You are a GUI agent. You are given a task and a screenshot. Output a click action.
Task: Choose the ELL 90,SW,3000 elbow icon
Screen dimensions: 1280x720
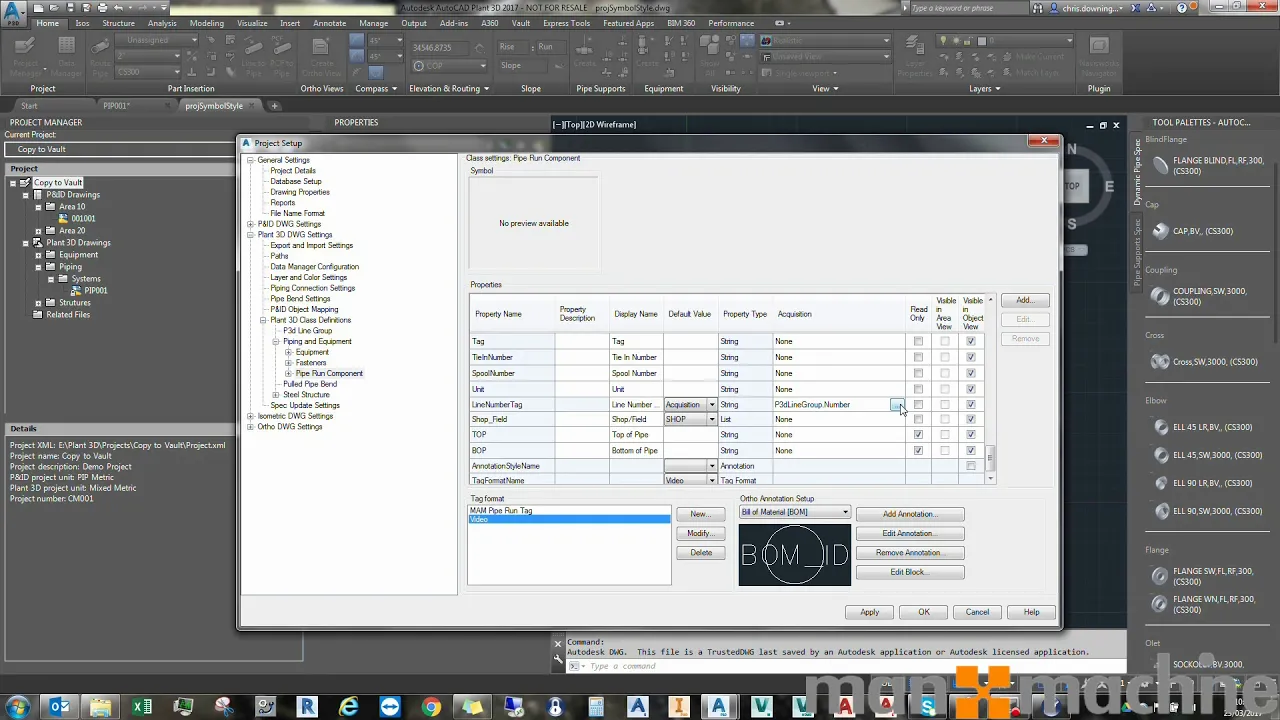pos(1161,511)
